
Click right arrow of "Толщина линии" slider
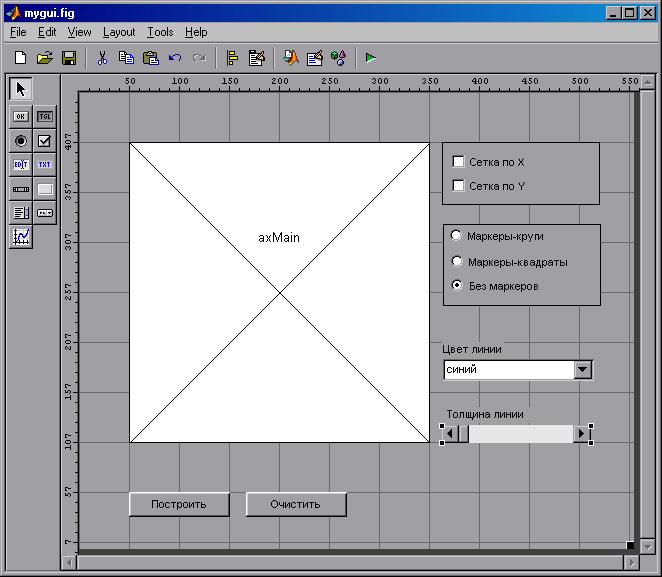581,434
